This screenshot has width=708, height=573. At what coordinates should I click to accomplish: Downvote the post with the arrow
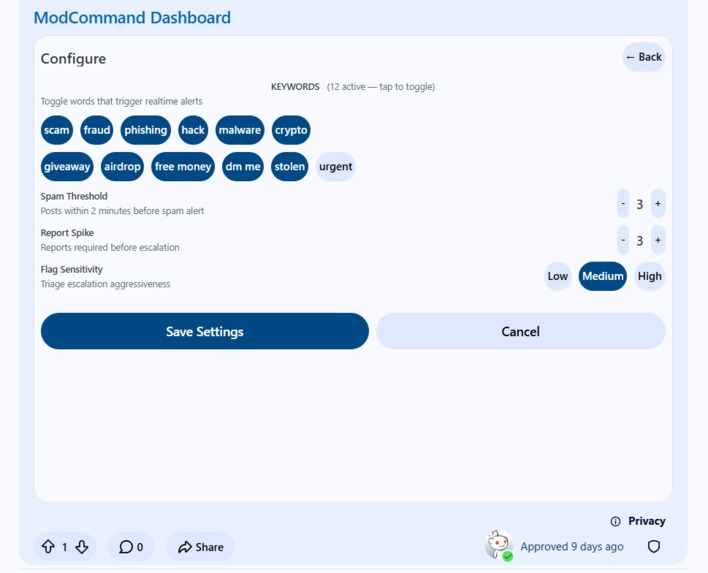(x=82, y=547)
